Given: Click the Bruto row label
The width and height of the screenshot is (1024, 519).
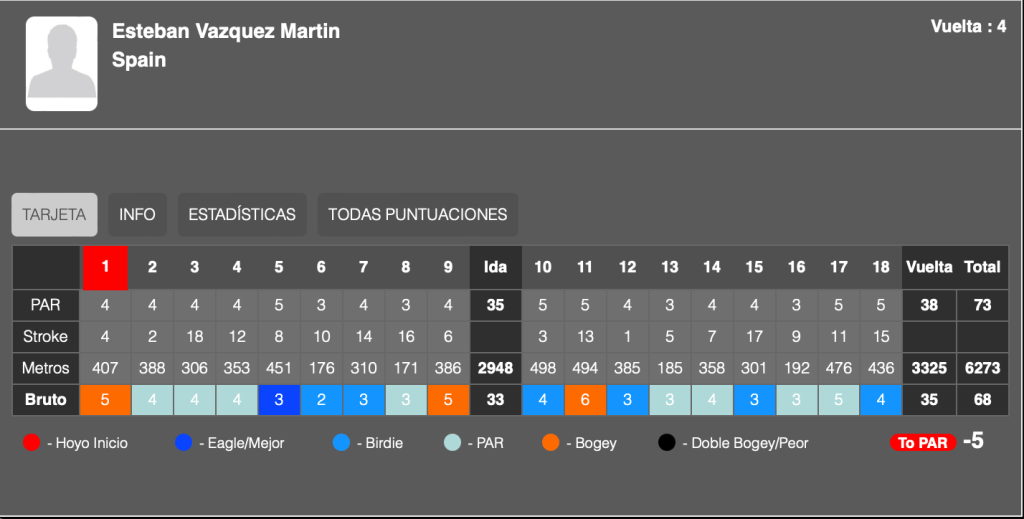Looking at the screenshot, I should pyautogui.click(x=45, y=400).
